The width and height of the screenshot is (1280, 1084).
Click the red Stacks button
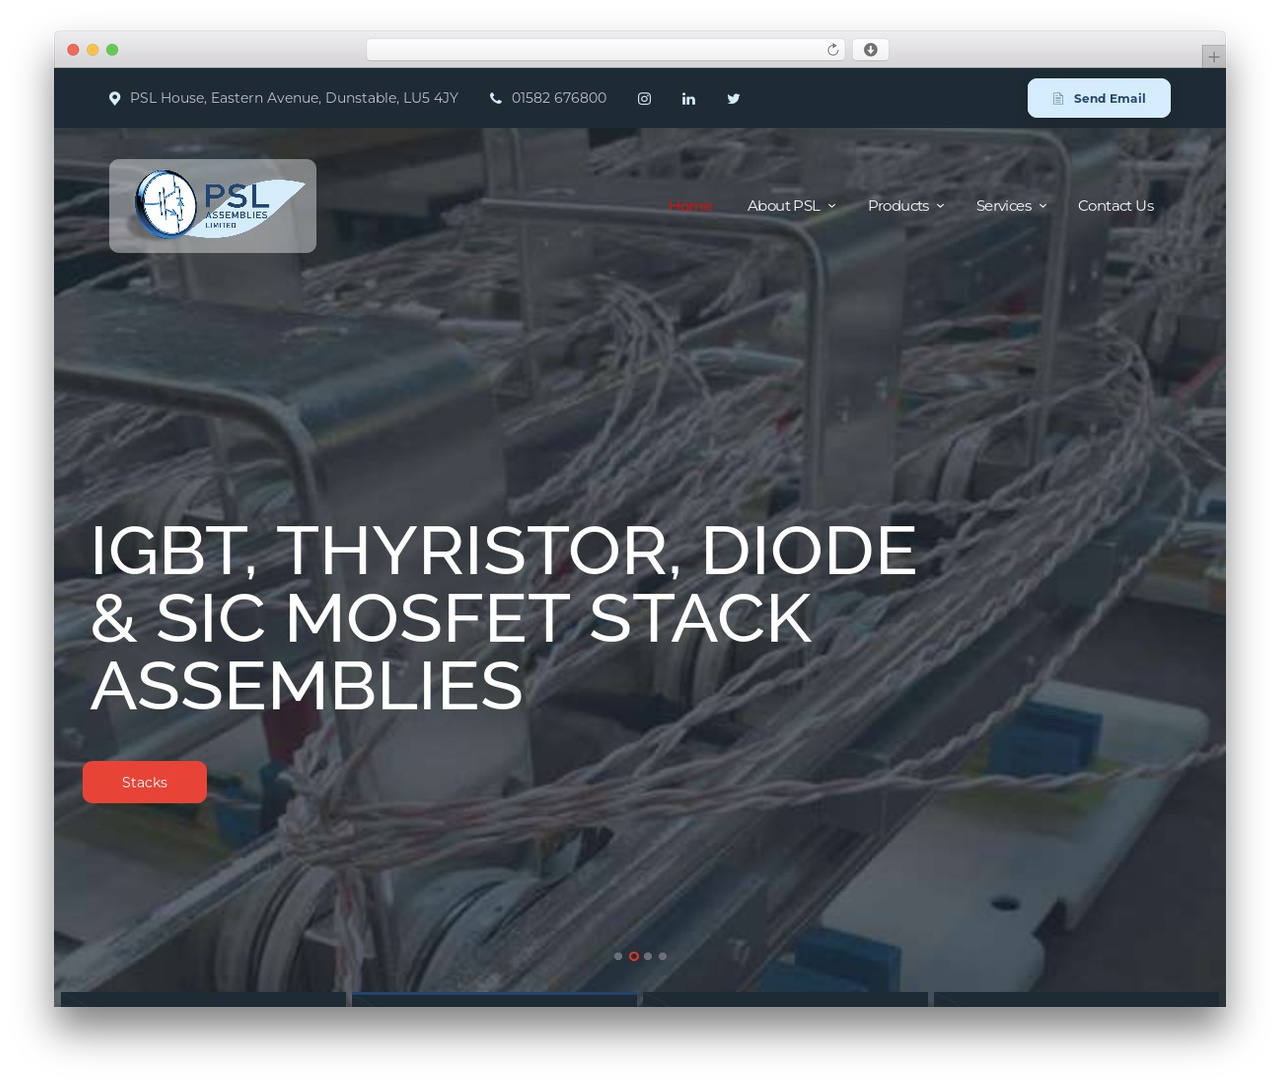point(145,782)
